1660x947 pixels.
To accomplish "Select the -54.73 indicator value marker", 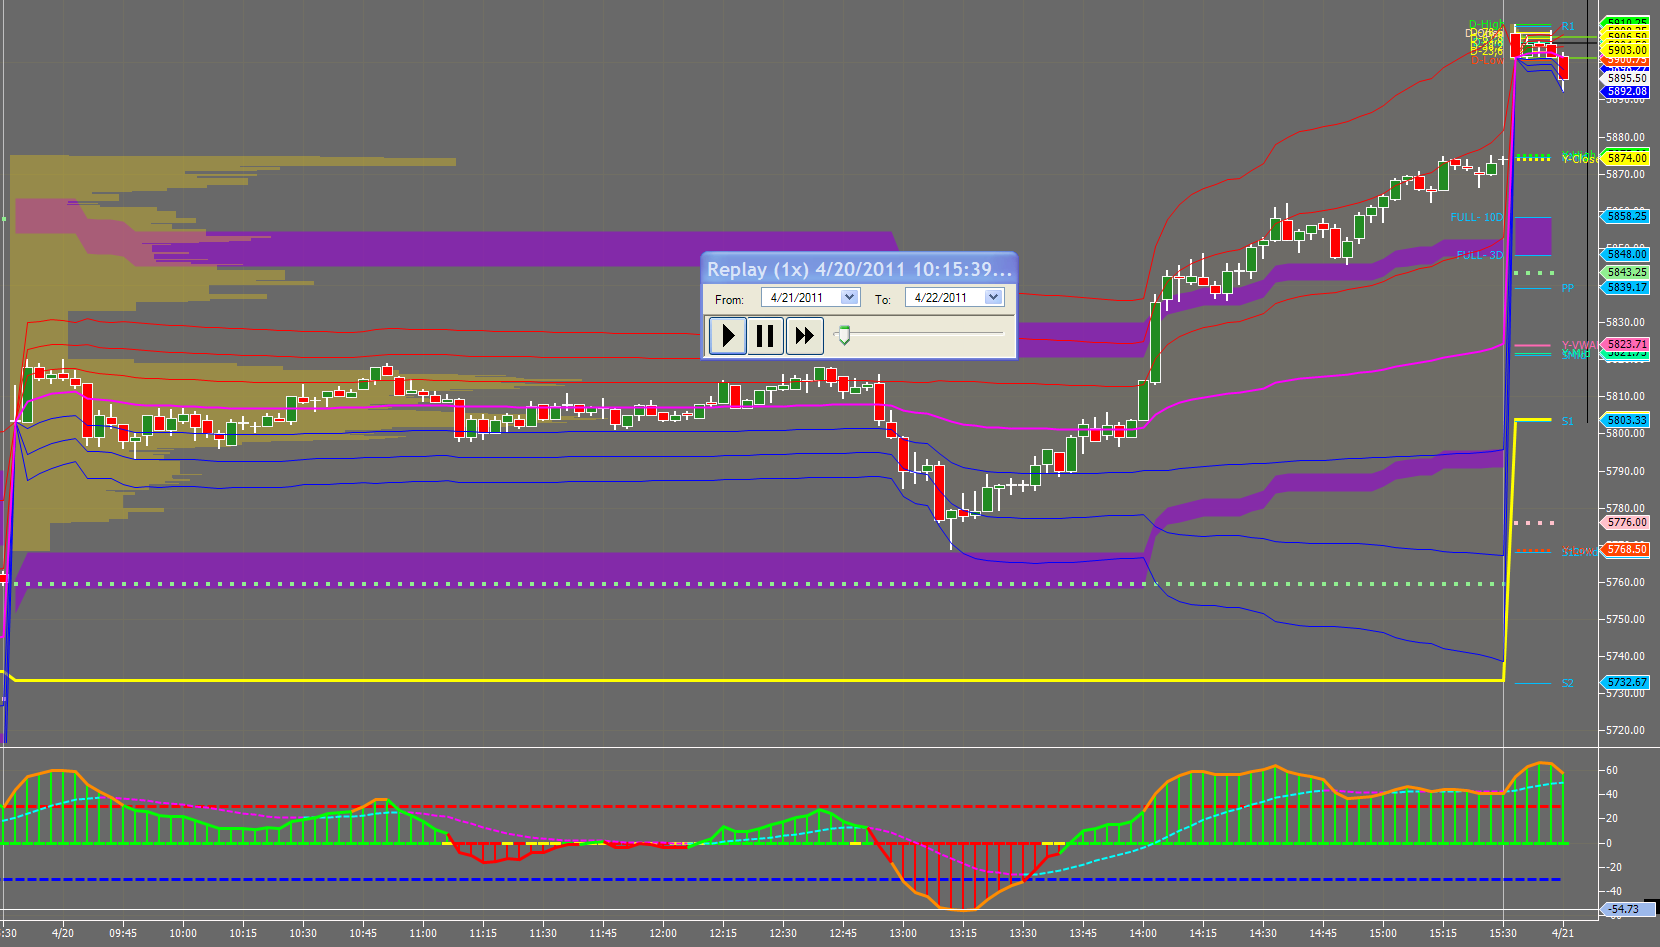I will tap(1625, 909).
